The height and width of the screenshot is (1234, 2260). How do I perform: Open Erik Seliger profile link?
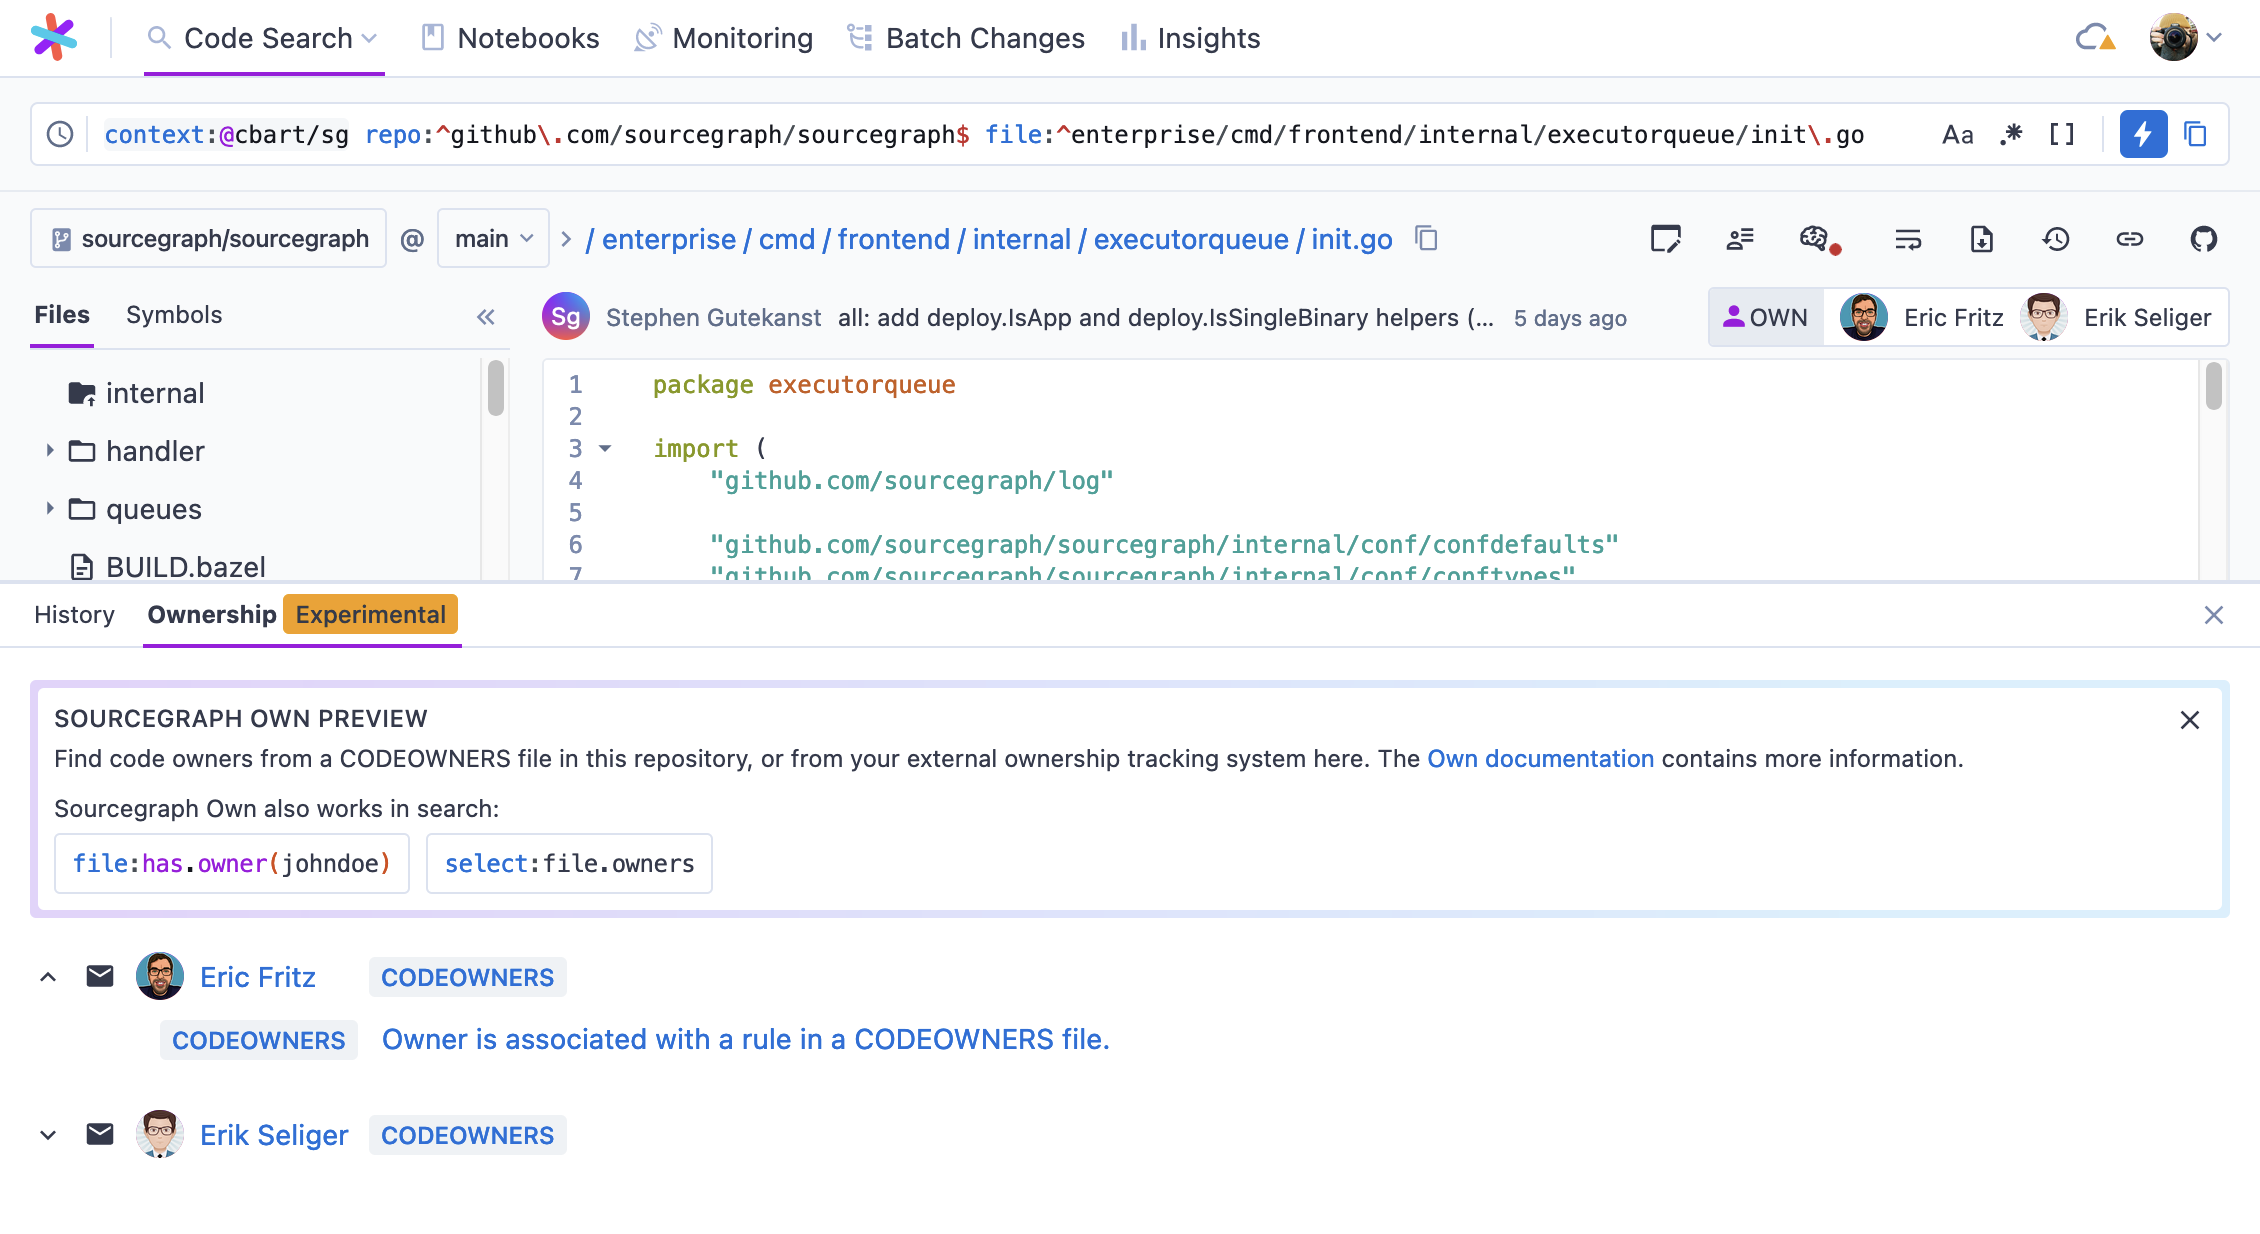click(274, 1135)
